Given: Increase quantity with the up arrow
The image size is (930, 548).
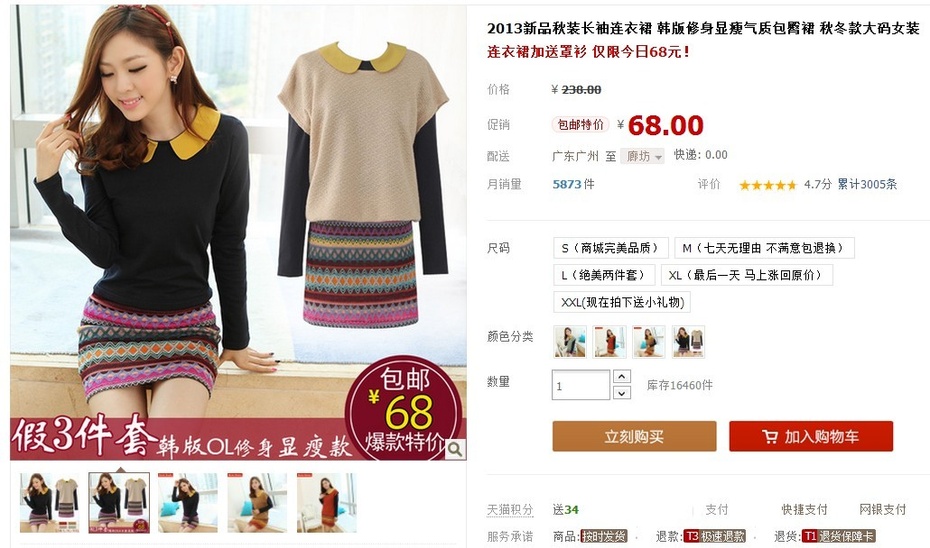Looking at the screenshot, I should pos(621,377).
